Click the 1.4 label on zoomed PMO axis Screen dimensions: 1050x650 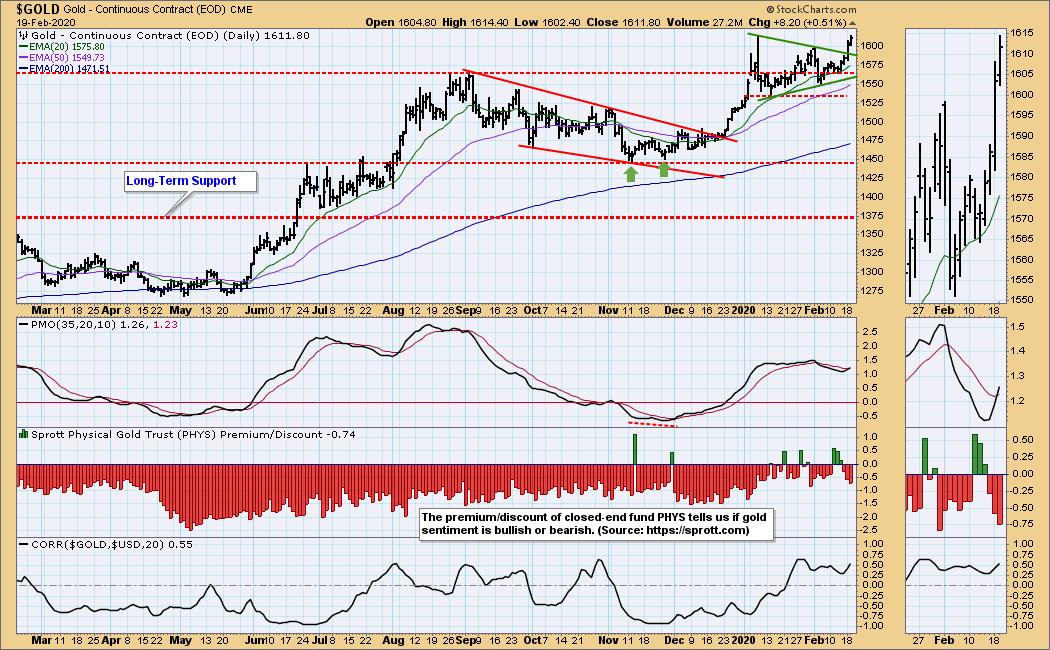tap(1017, 351)
